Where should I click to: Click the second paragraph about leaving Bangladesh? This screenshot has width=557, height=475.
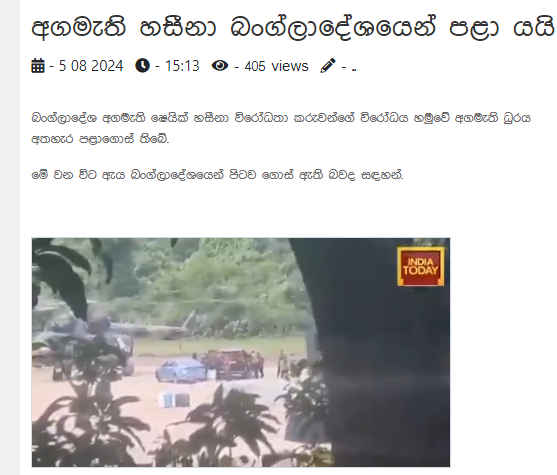point(217,175)
